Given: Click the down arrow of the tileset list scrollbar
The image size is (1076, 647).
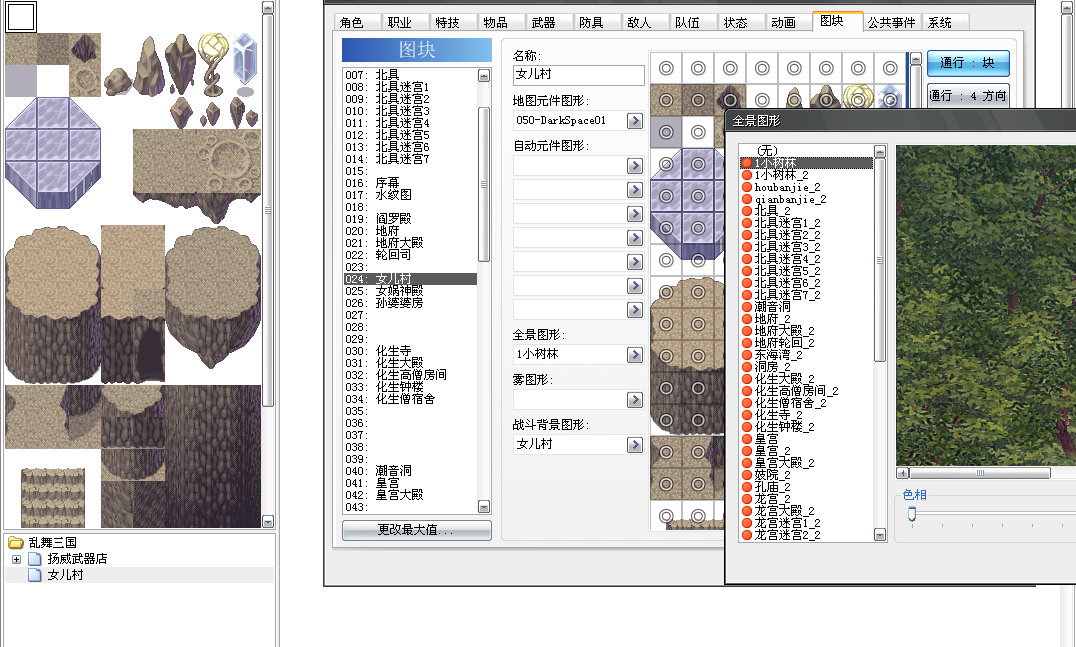Looking at the screenshot, I should [484, 507].
